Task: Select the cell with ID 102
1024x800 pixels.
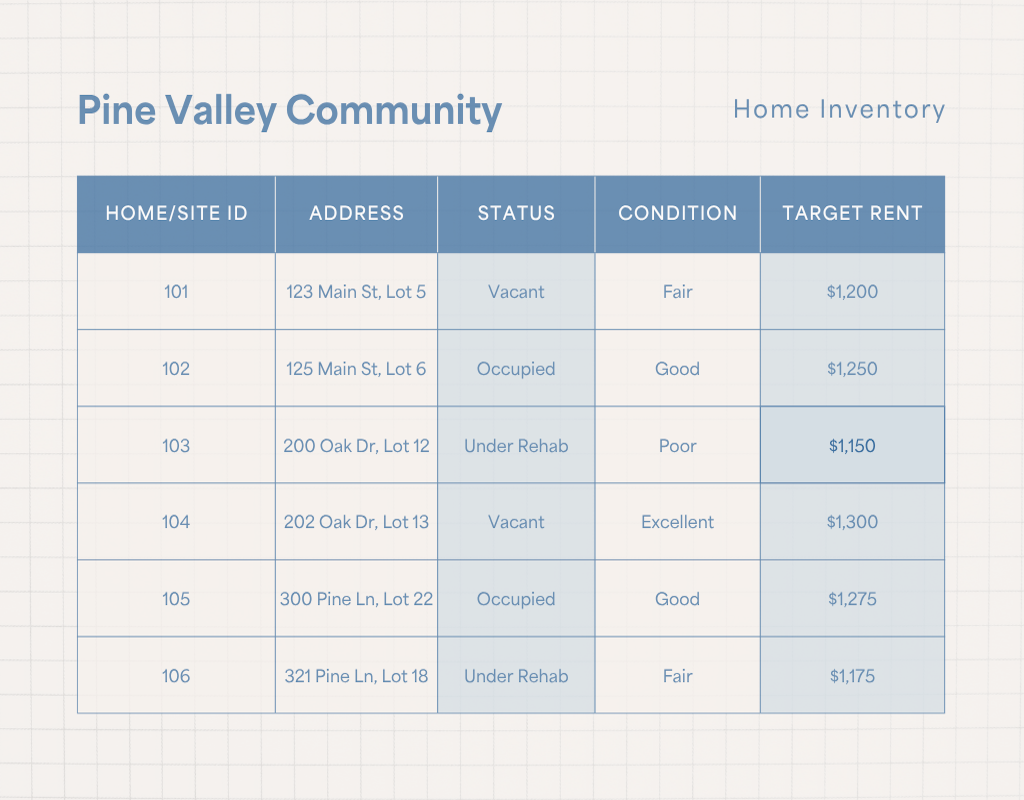Action: [x=176, y=368]
